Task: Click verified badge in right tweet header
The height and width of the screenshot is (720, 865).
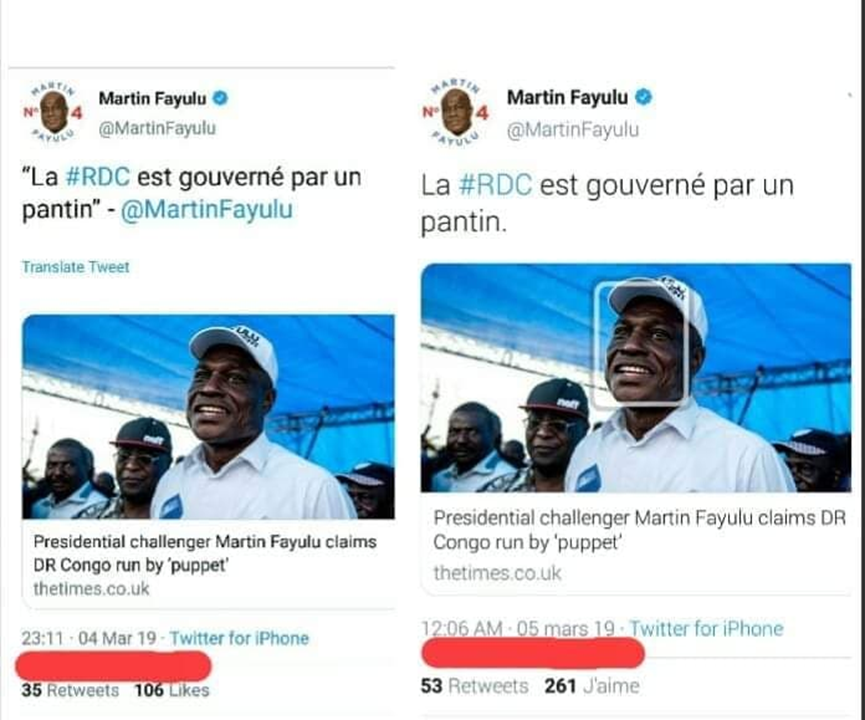Action: click(643, 97)
